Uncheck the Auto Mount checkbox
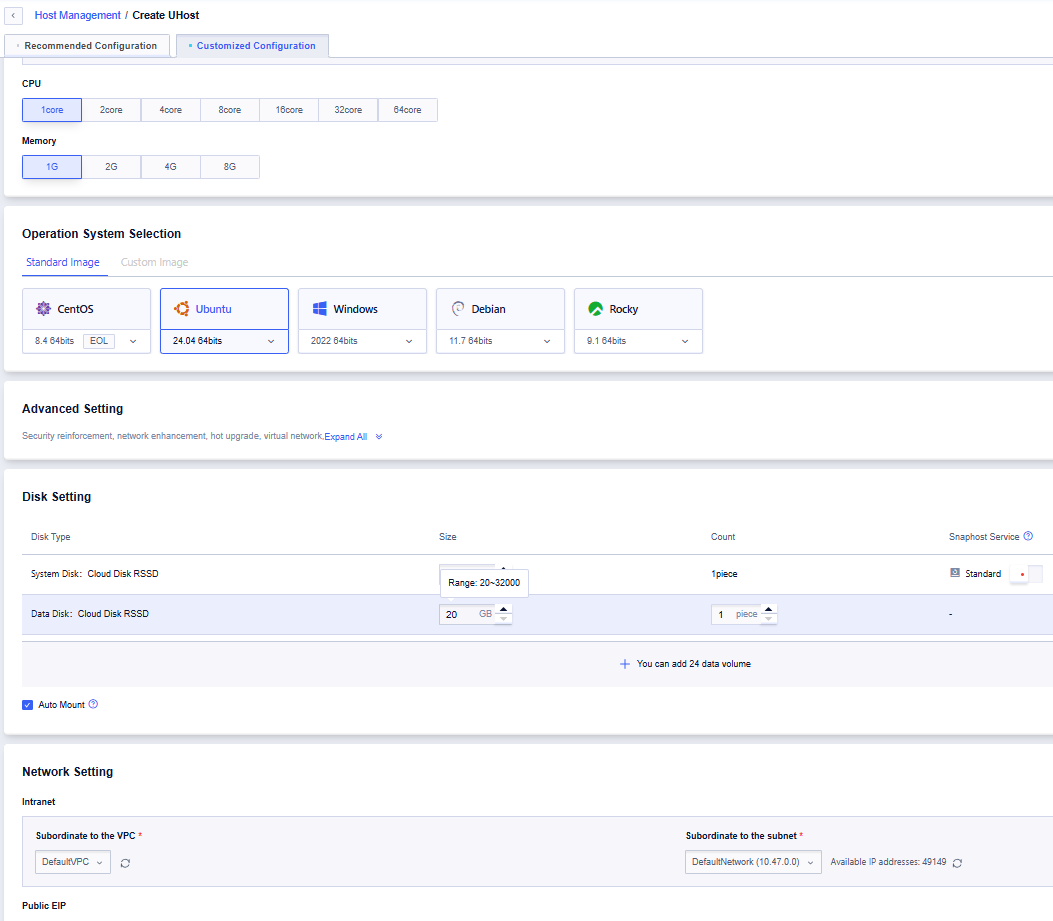Viewport: 1053px width, 921px height. (x=28, y=705)
